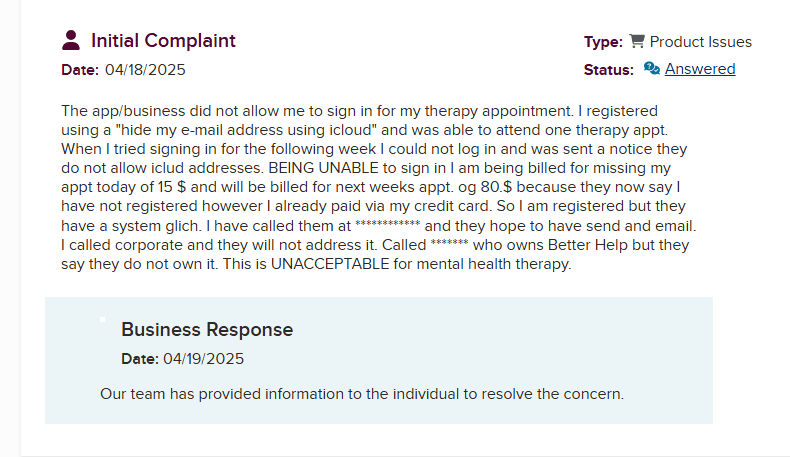Click the masked phone number asterisks
The width and height of the screenshot is (790, 457).
[x=387, y=227]
